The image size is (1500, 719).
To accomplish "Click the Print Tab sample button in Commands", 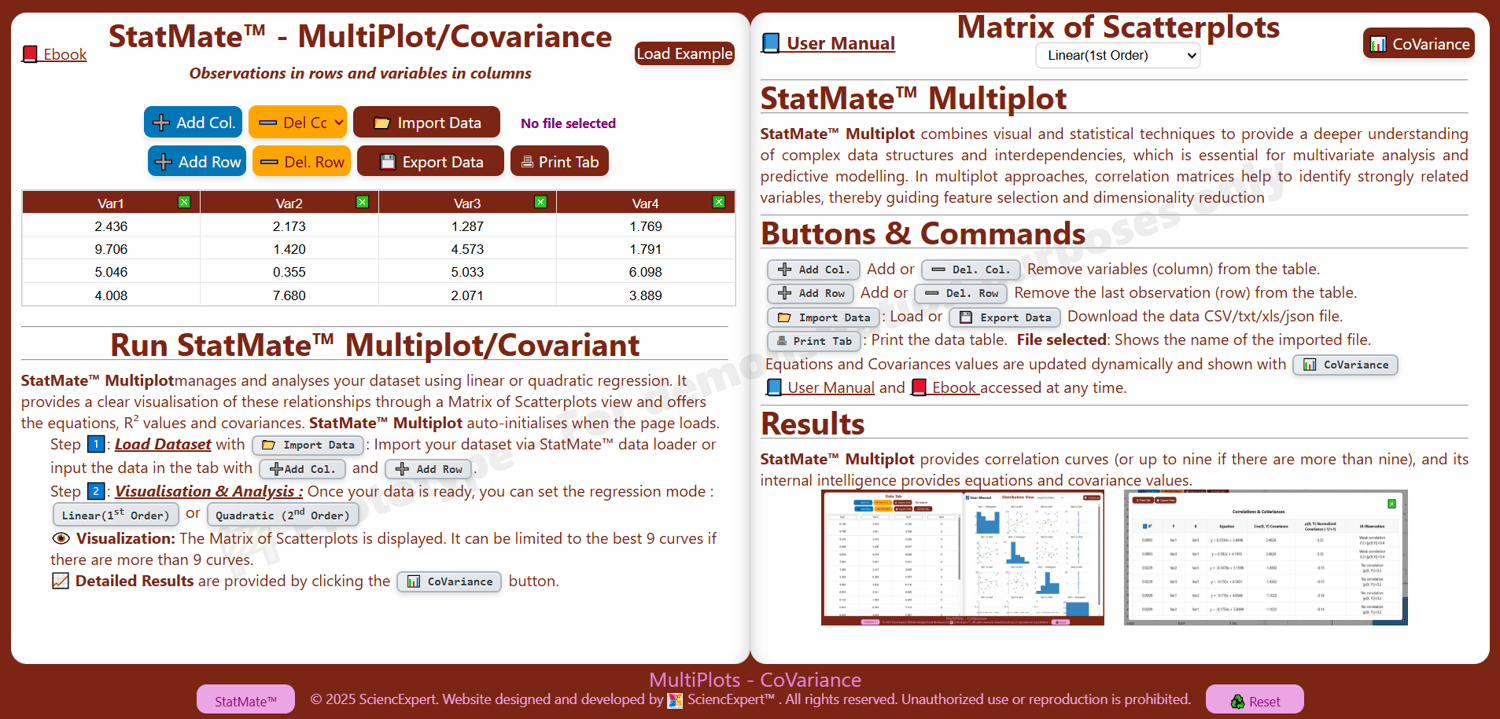I will [813, 341].
